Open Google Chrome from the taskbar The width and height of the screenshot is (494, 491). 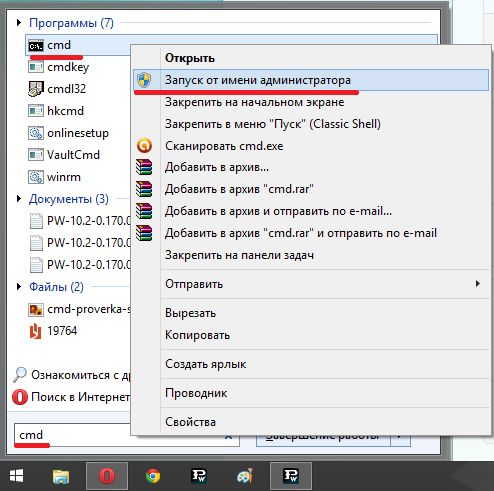pyautogui.click(x=153, y=476)
